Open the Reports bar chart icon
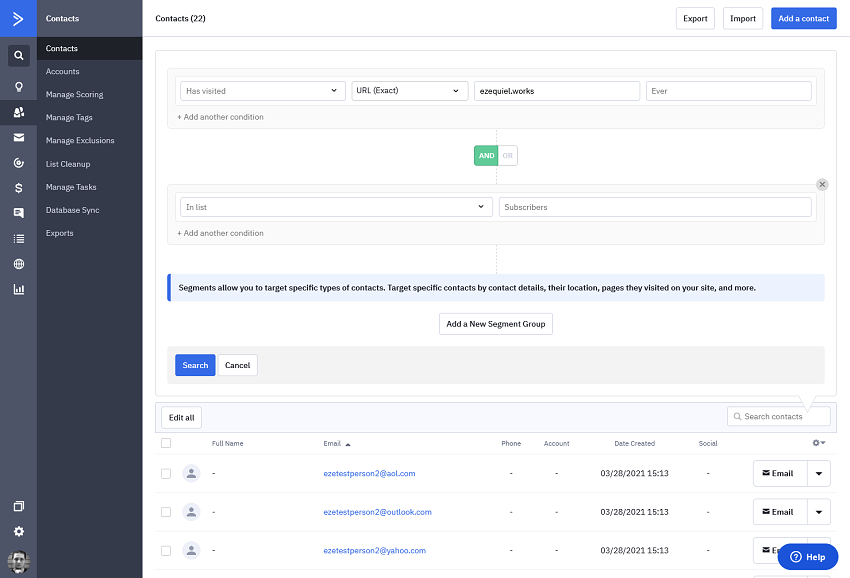Viewport: 850px width, 578px height. [x=18, y=289]
